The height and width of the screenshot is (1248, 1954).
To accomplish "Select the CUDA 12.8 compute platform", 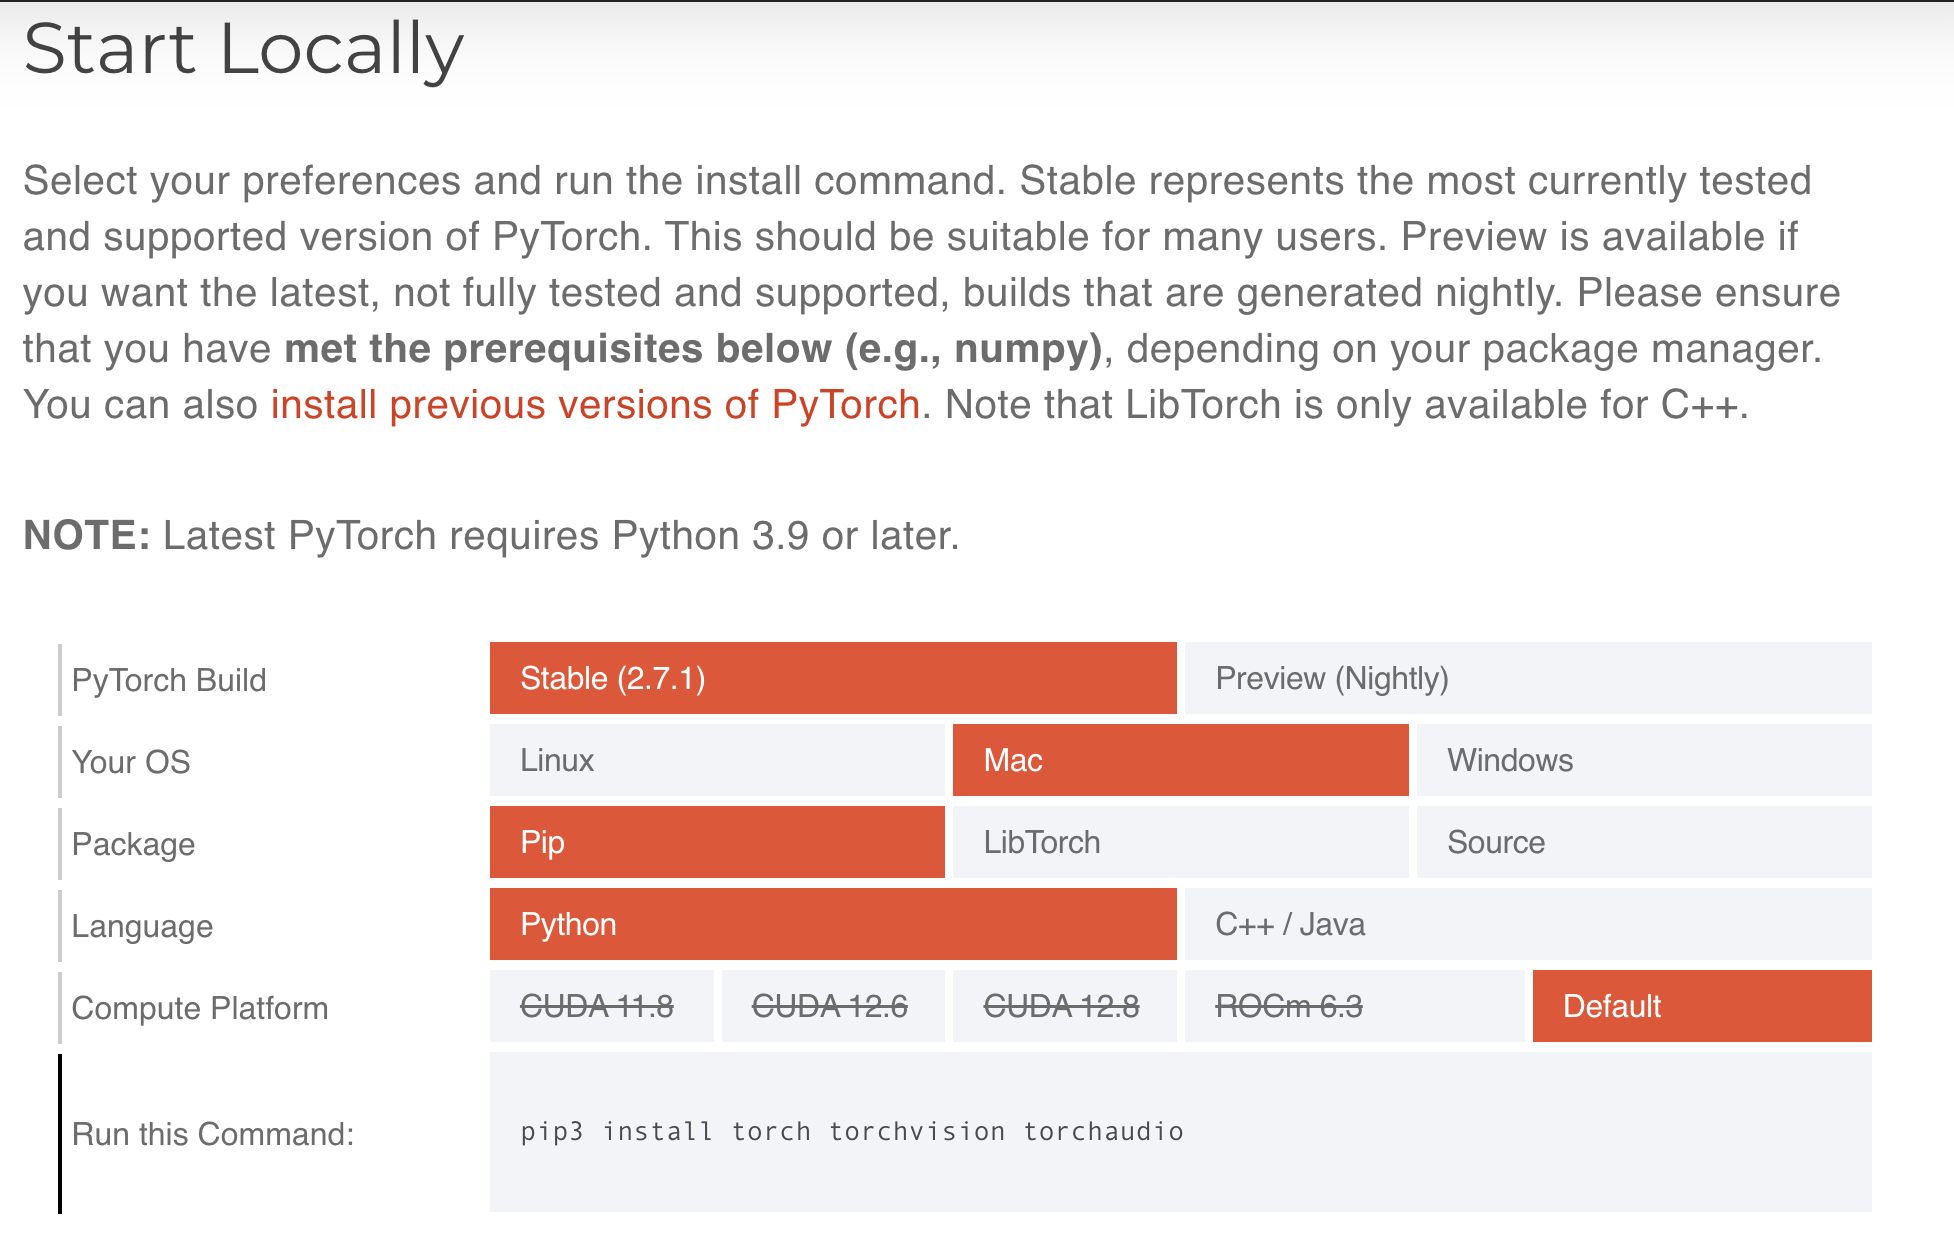I will 1064,1006.
